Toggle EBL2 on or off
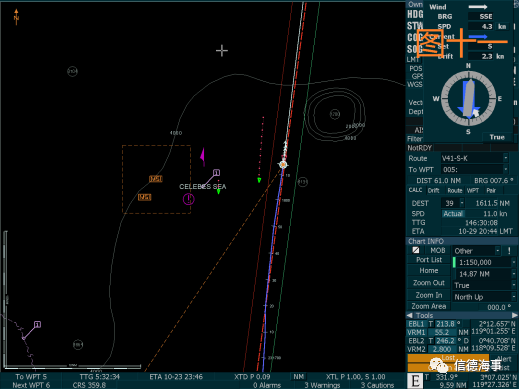 [x=416, y=341]
